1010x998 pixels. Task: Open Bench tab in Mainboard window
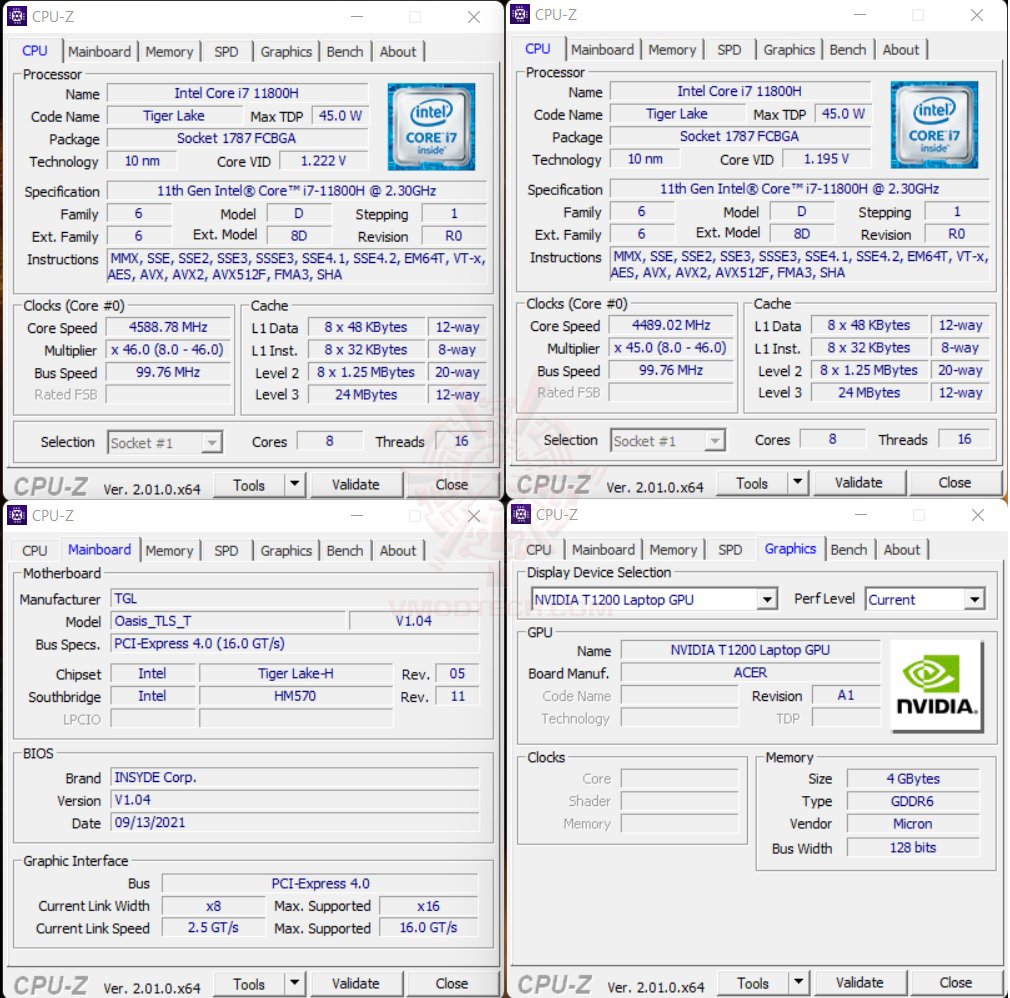click(x=345, y=551)
